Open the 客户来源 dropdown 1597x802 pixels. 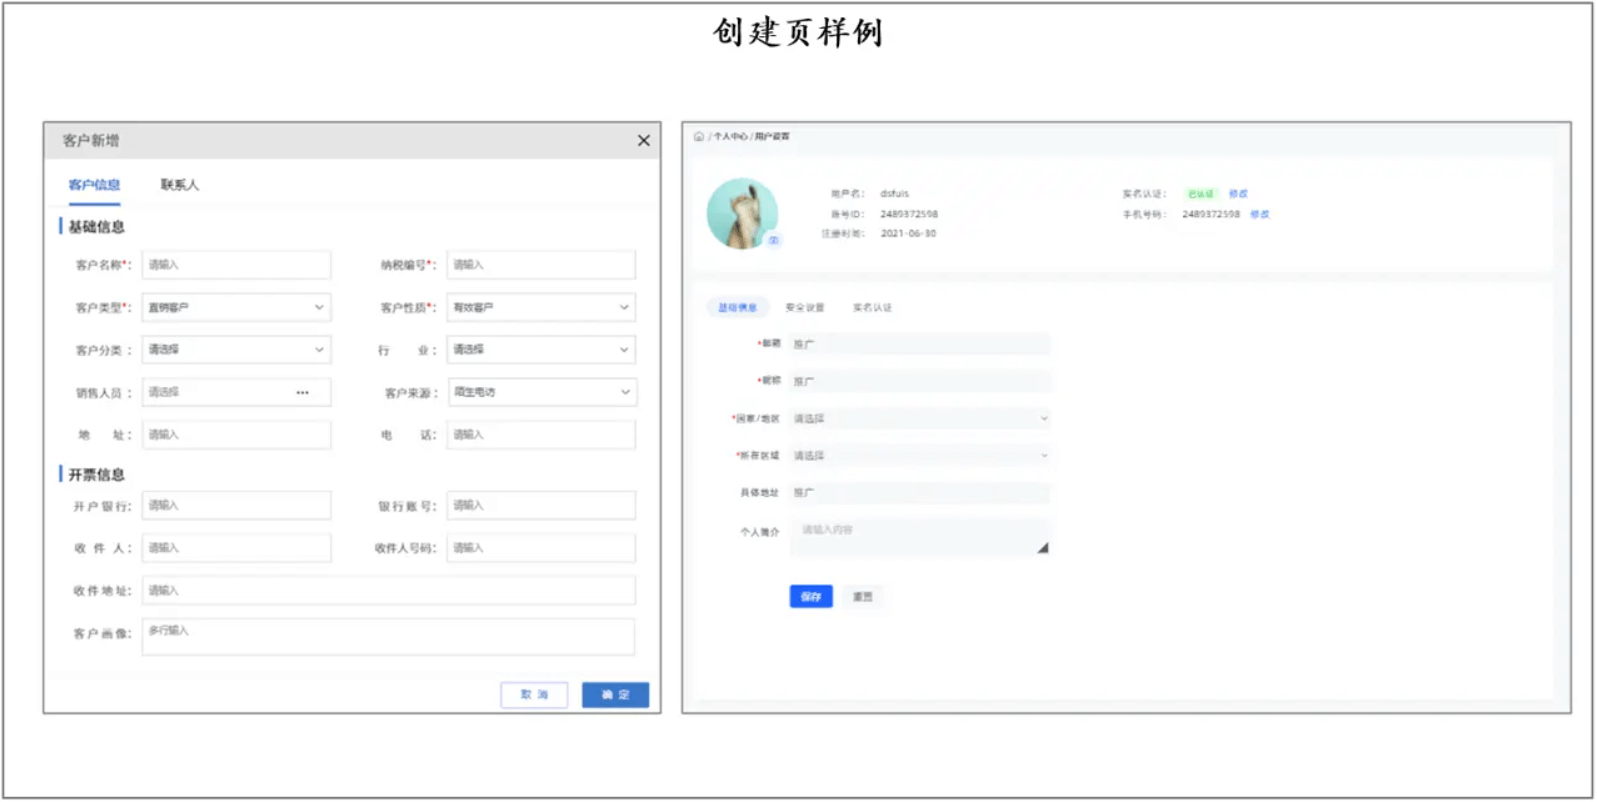540,393
